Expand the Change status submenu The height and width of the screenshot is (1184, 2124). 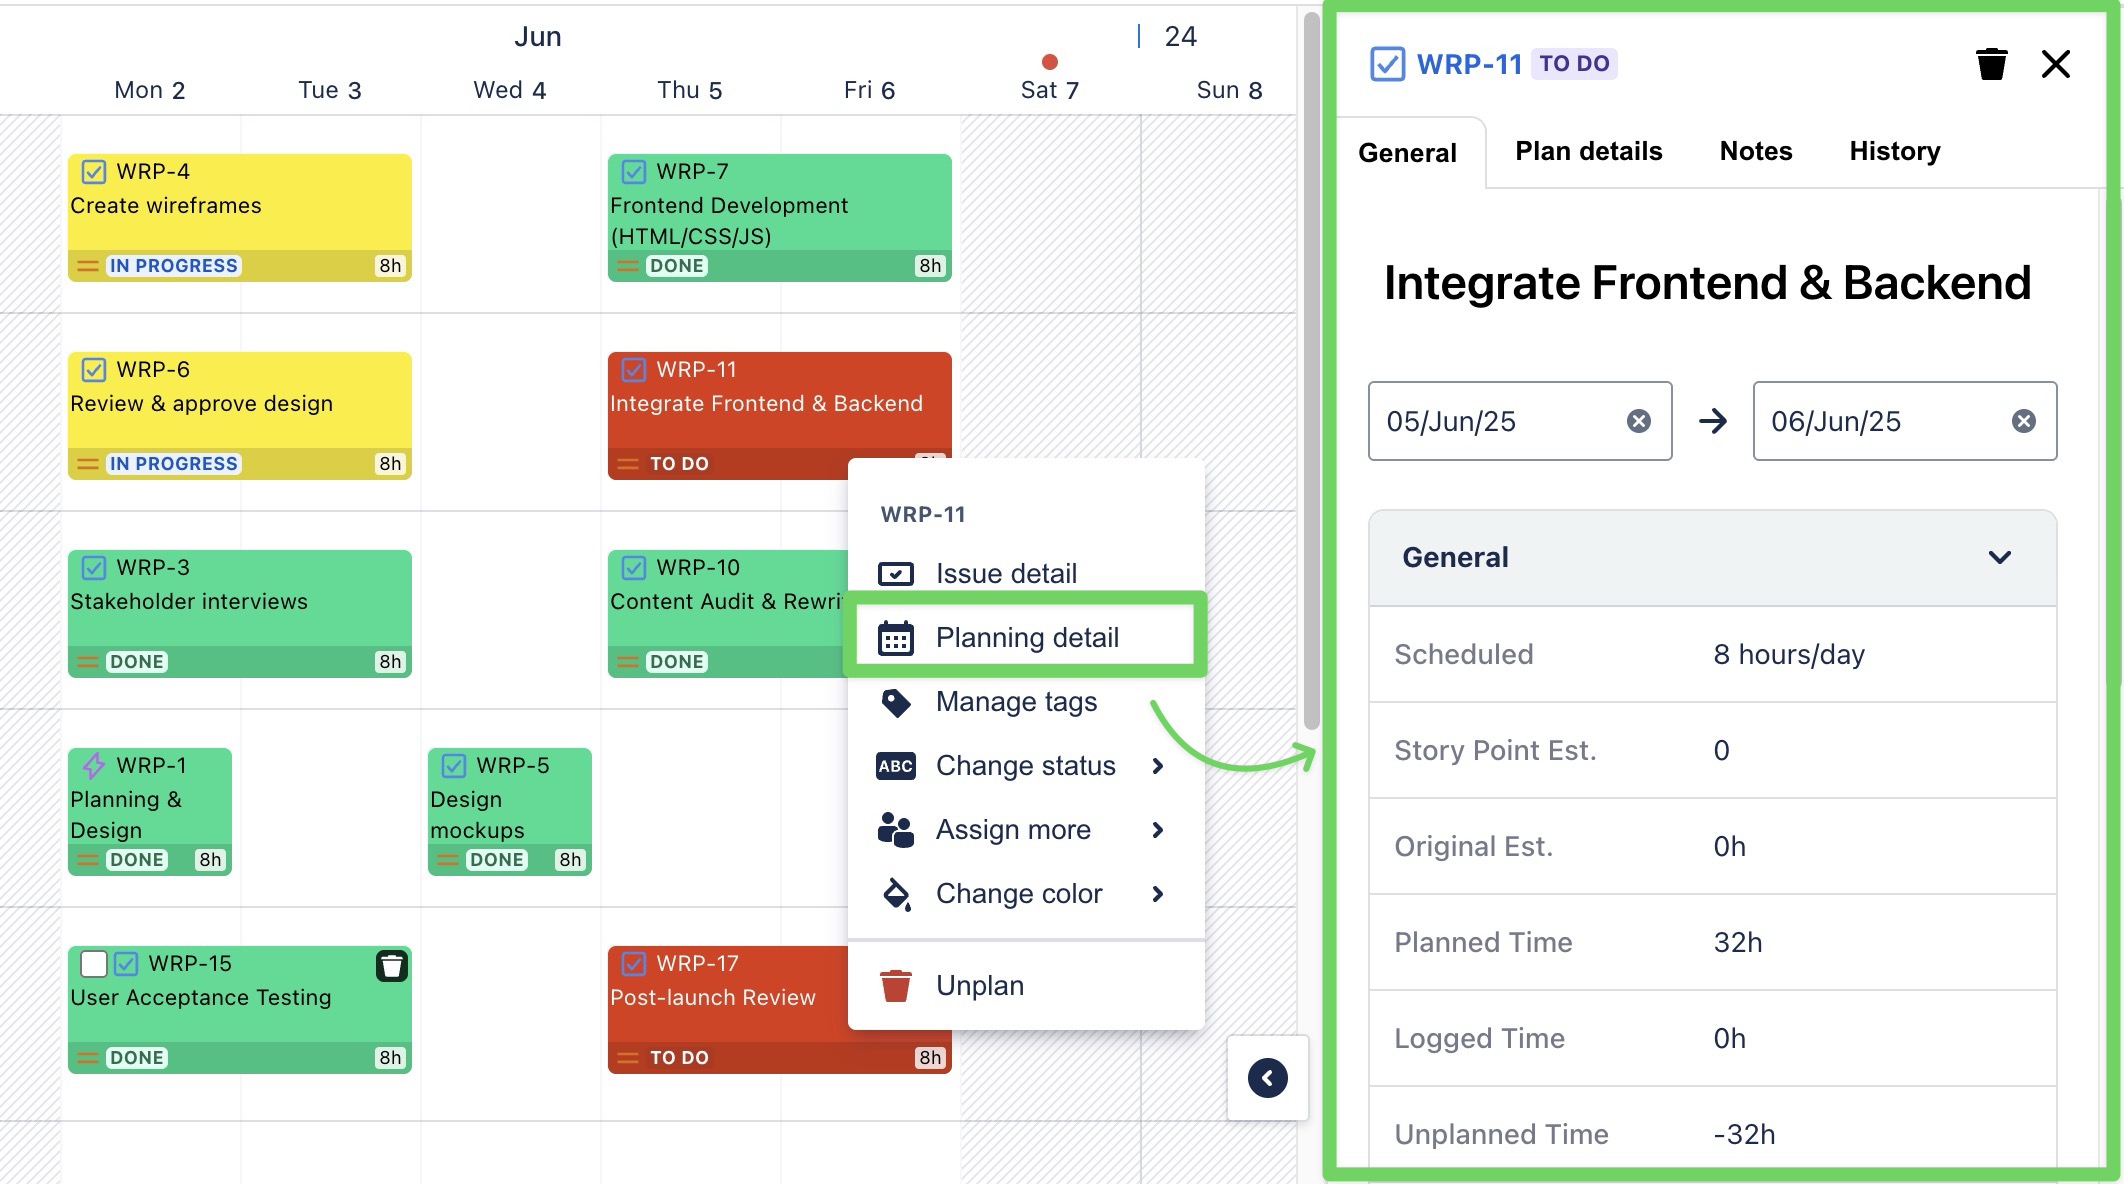point(1158,766)
